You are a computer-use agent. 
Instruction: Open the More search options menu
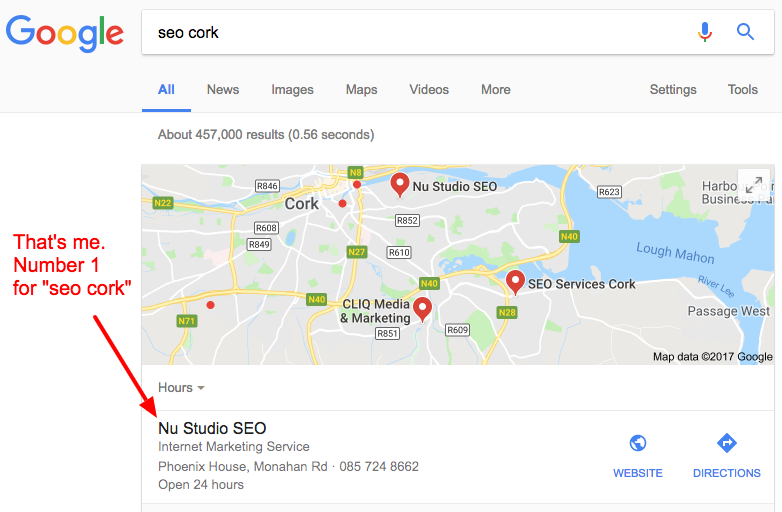(495, 89)
